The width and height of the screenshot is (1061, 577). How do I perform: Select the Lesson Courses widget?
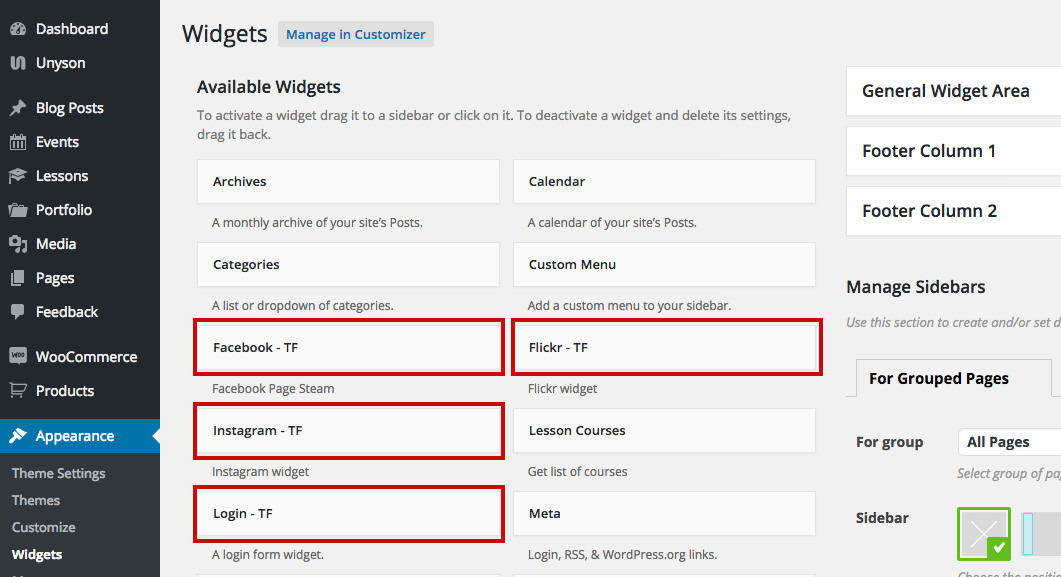(x=664, y=431)
